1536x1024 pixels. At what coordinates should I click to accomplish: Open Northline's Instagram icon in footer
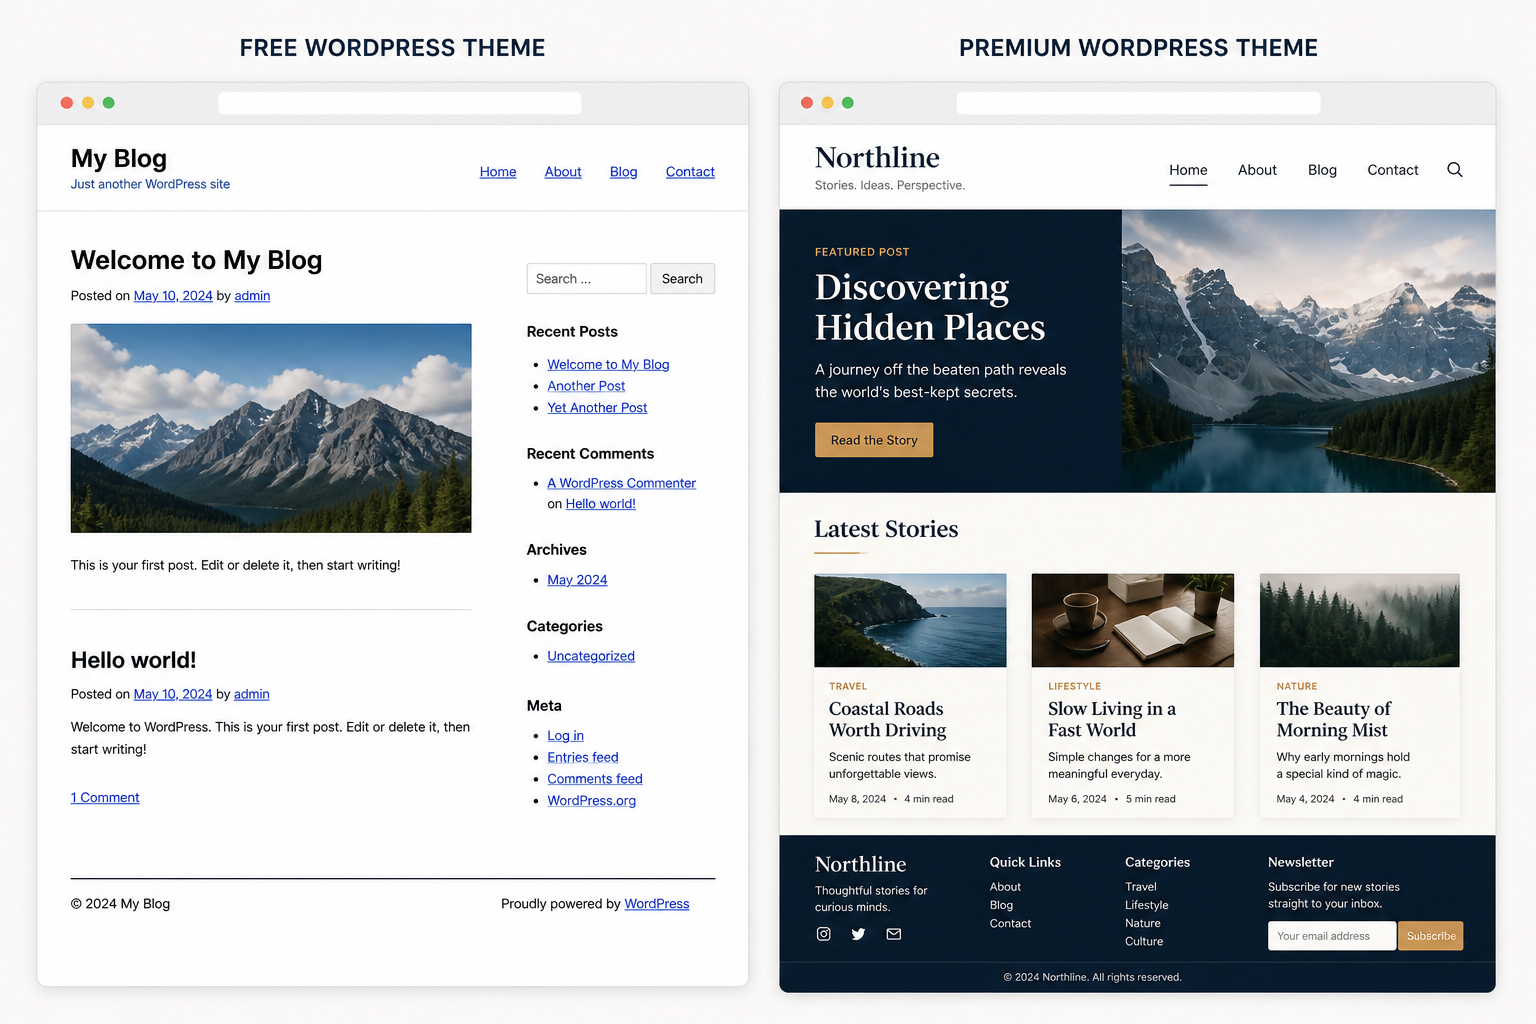click(x=824, y=934)
